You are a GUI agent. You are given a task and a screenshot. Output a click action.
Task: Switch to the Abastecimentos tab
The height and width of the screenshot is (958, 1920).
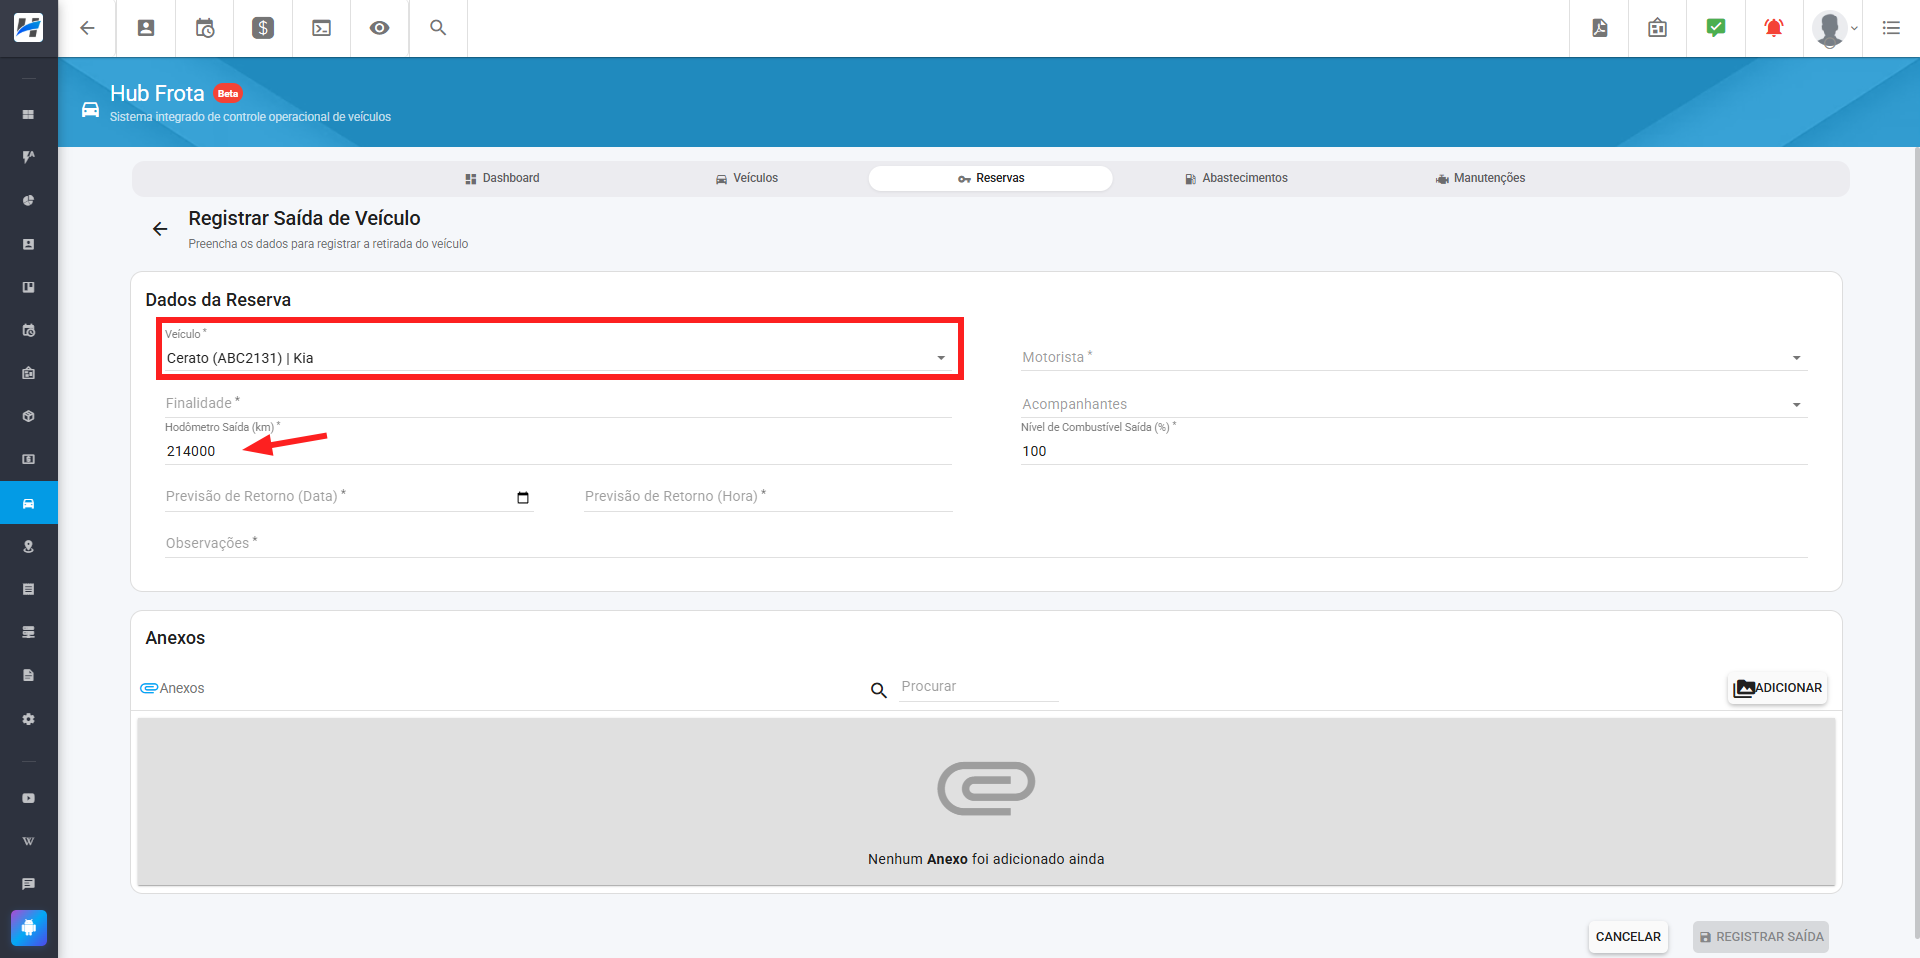(1236, 178)
